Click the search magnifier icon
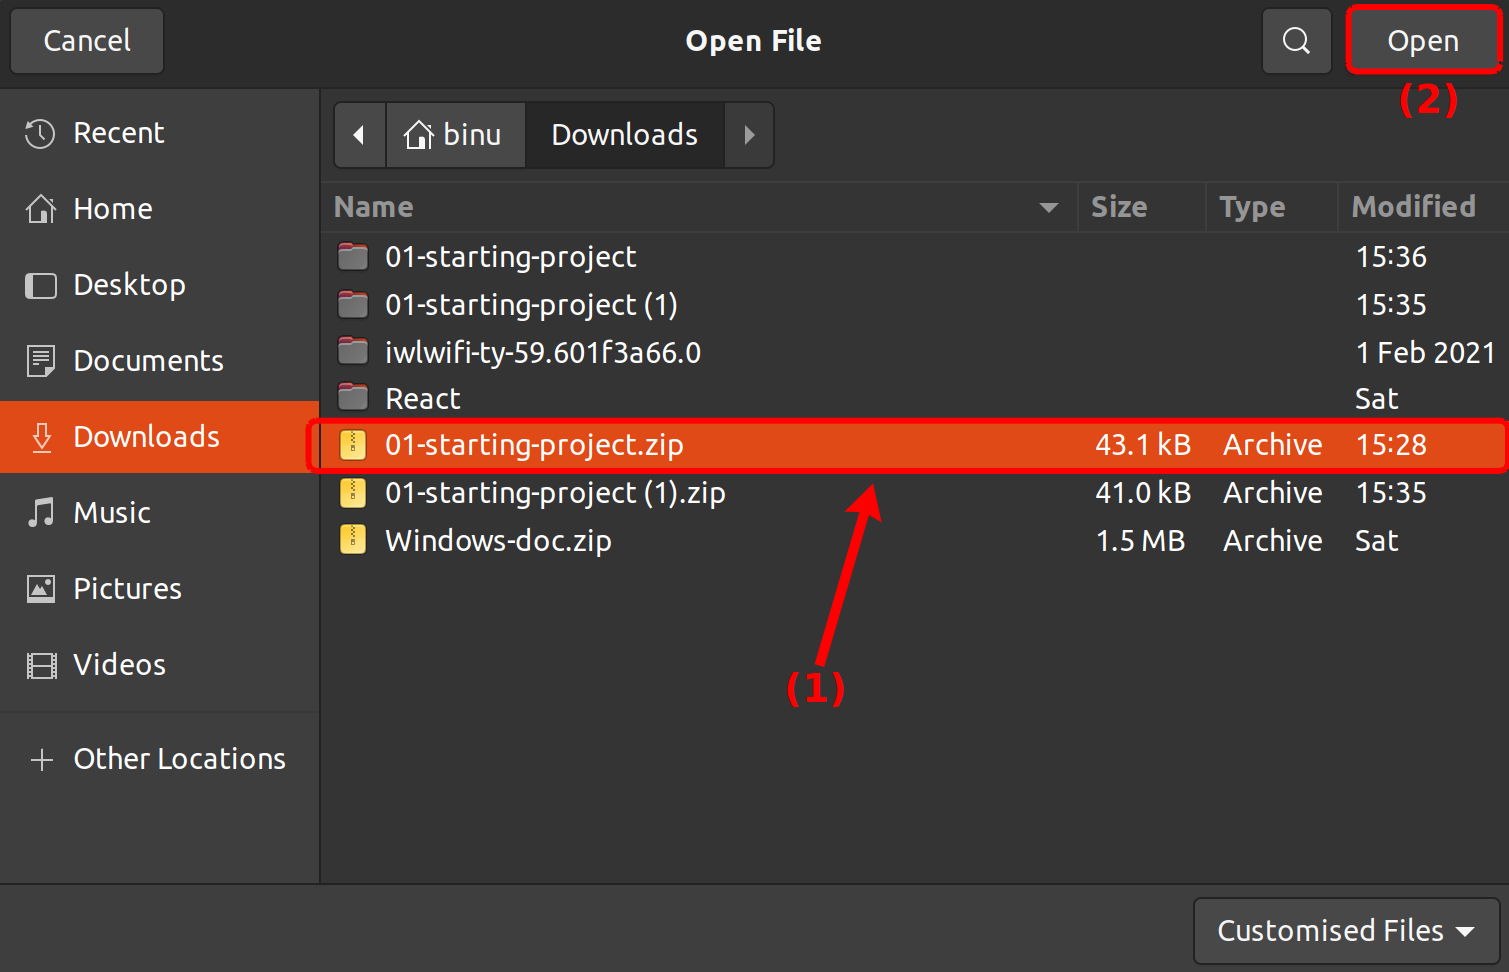Image resolution: width=1509 pixels, height=972 pixels. 1296,41
